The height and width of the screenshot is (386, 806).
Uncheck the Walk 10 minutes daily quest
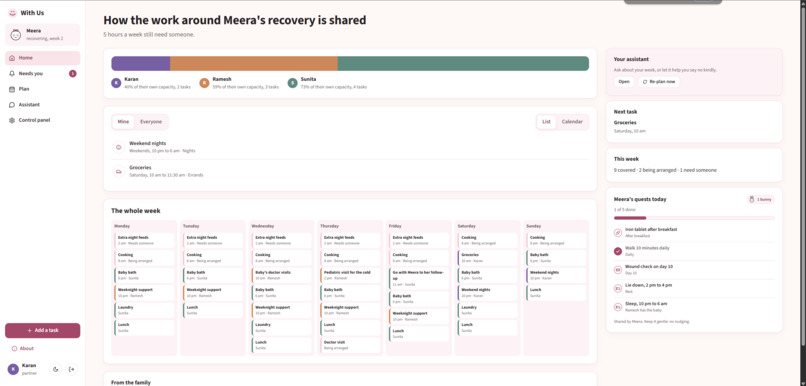[x=618, y=251]
